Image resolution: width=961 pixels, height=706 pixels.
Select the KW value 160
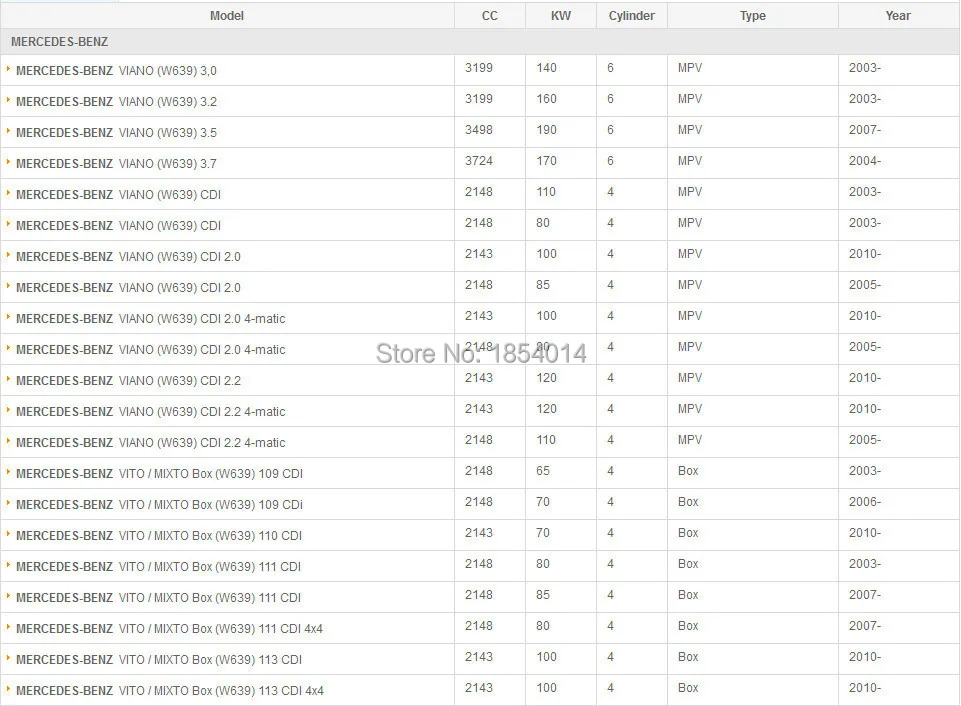[x=547, y=99]
